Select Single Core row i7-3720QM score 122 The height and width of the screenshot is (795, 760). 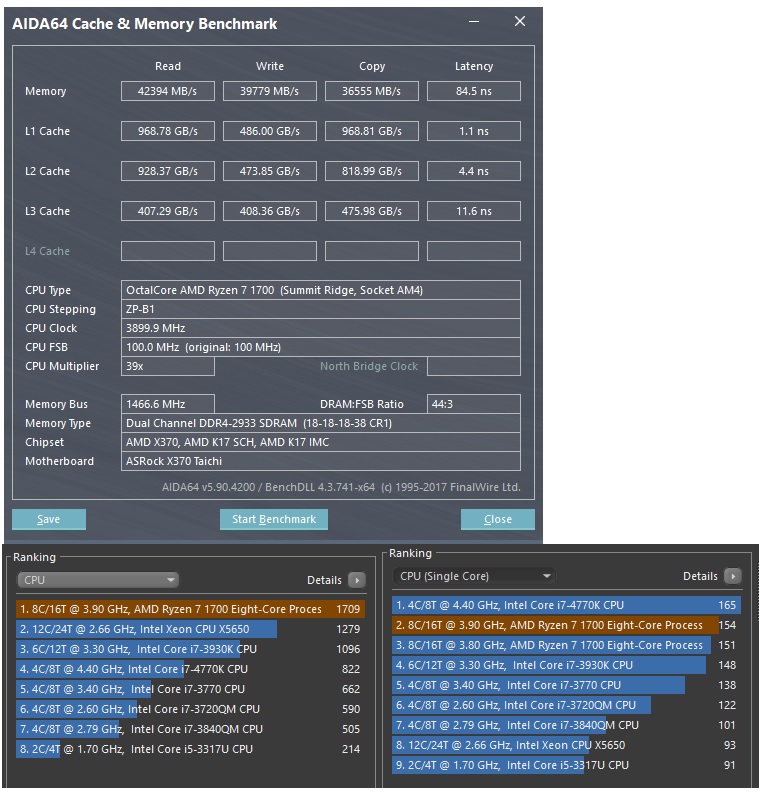(x=566, y=705)
